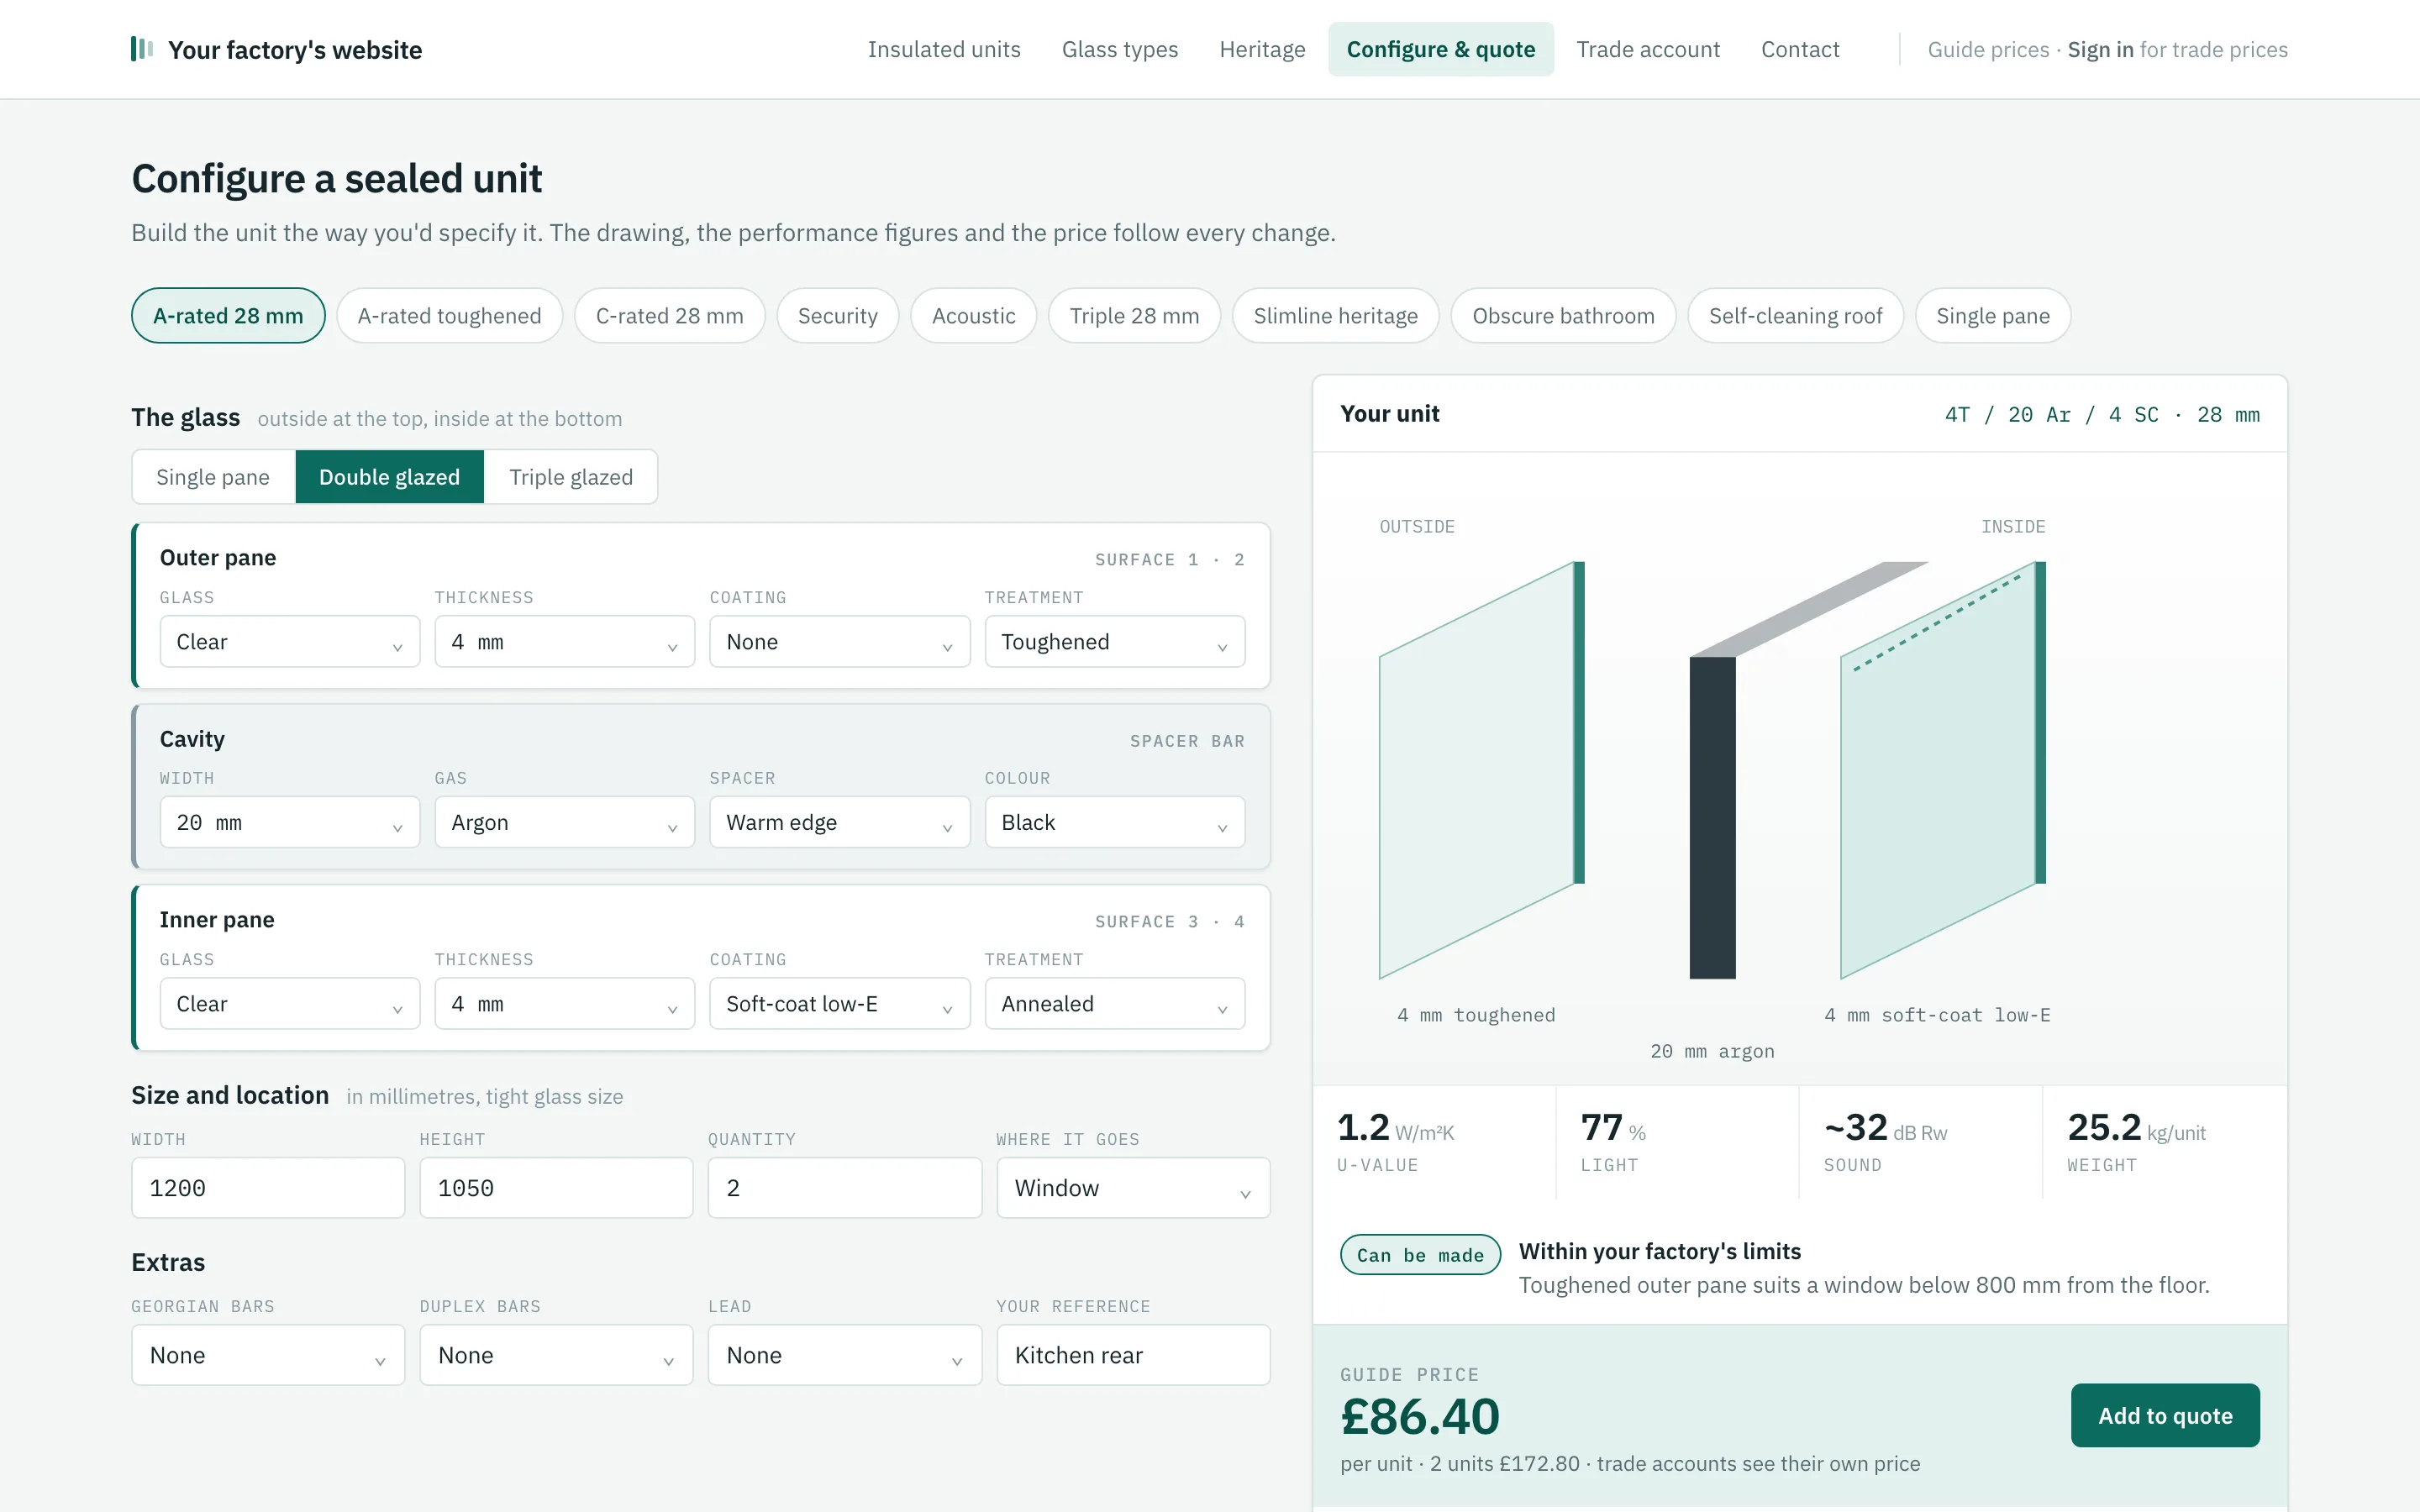Open outer pane Treatment dropdown showing Toughened

coord(1115,642)
